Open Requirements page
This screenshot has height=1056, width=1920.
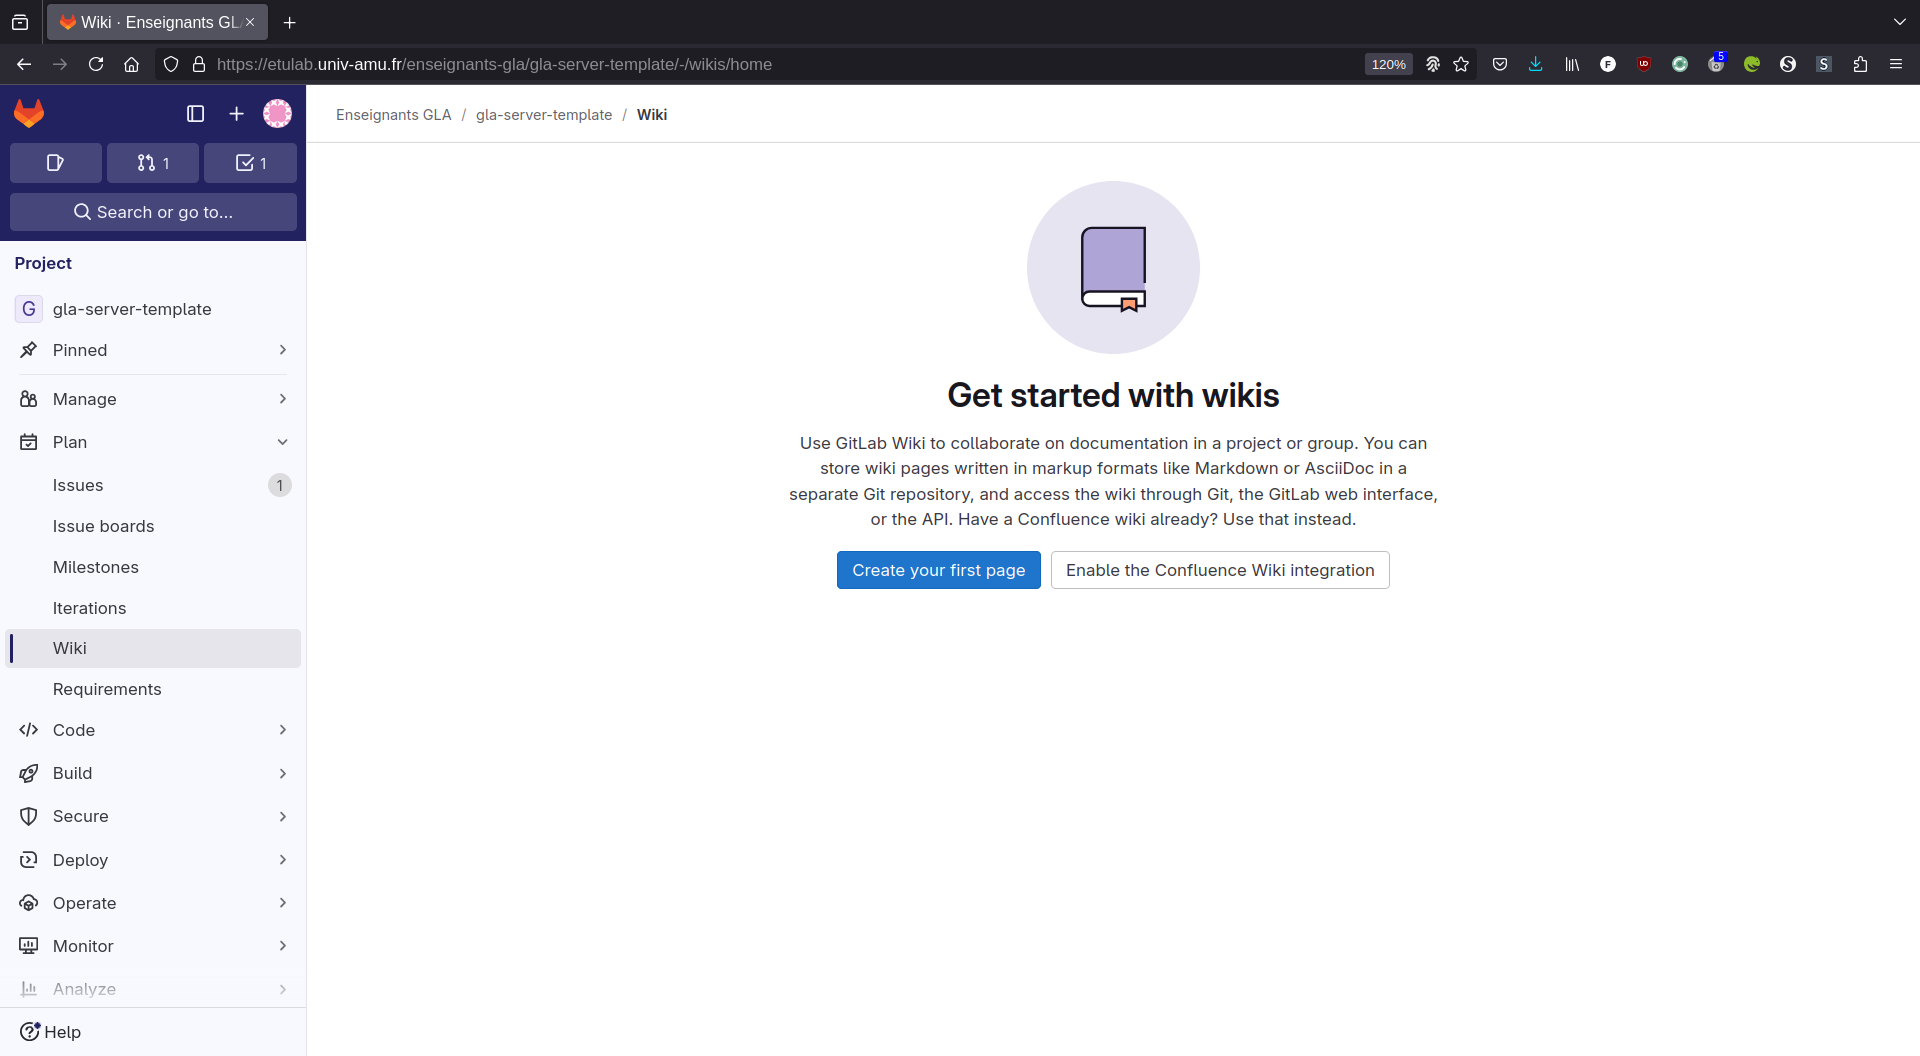(x=153, y=689)
